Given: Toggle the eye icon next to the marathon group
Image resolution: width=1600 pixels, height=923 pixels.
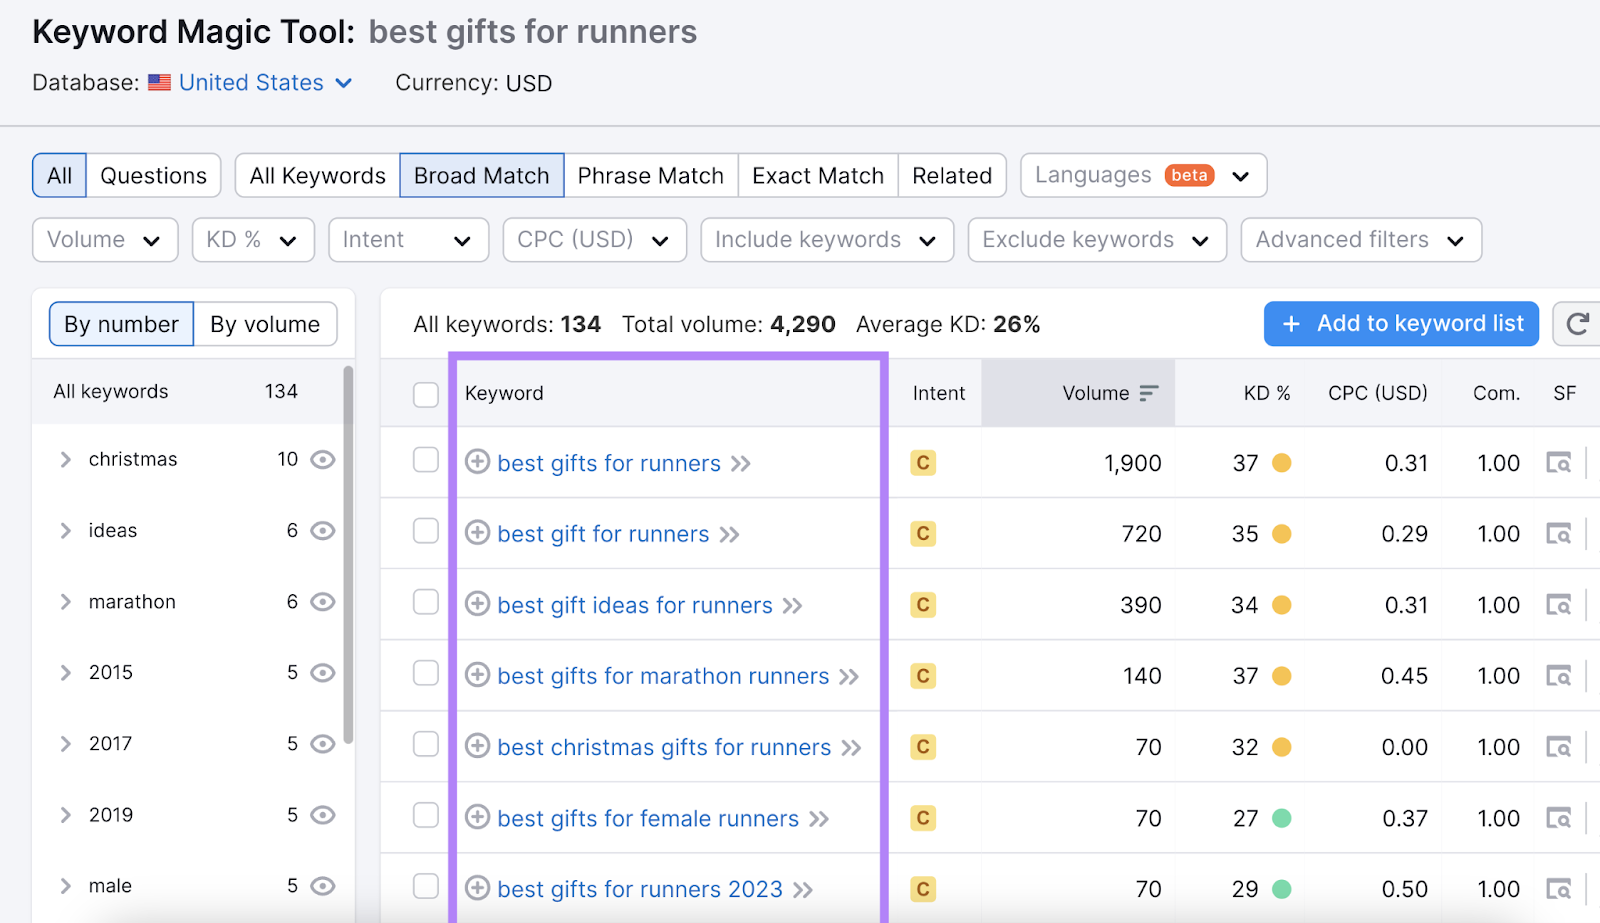Looking at the screenshot, I should point(321,601).
